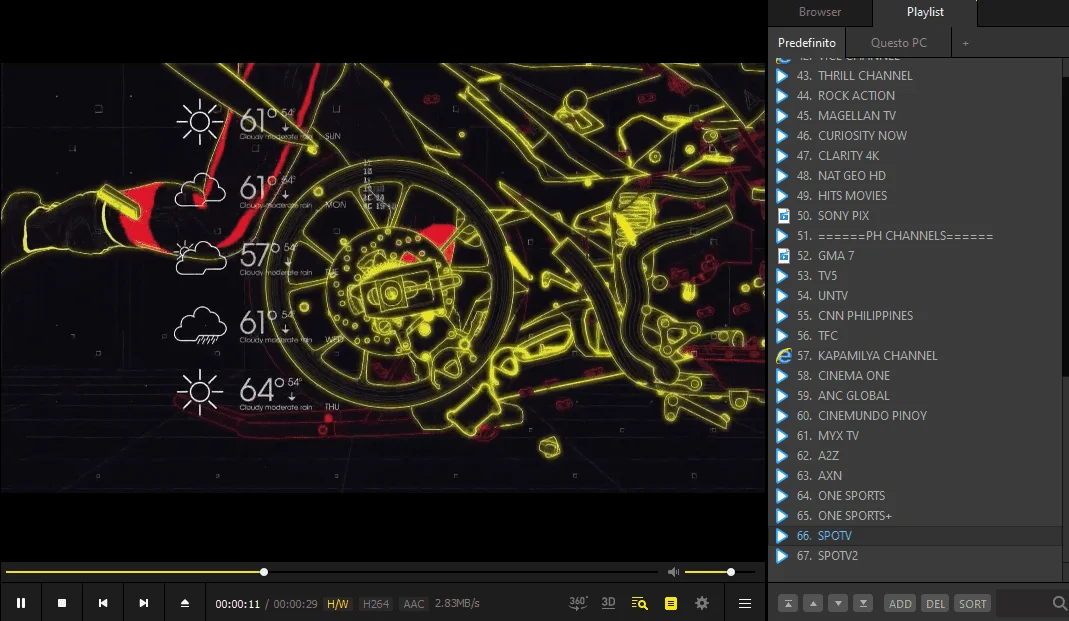Select the Questo PC tab

(x=899, y=43)
